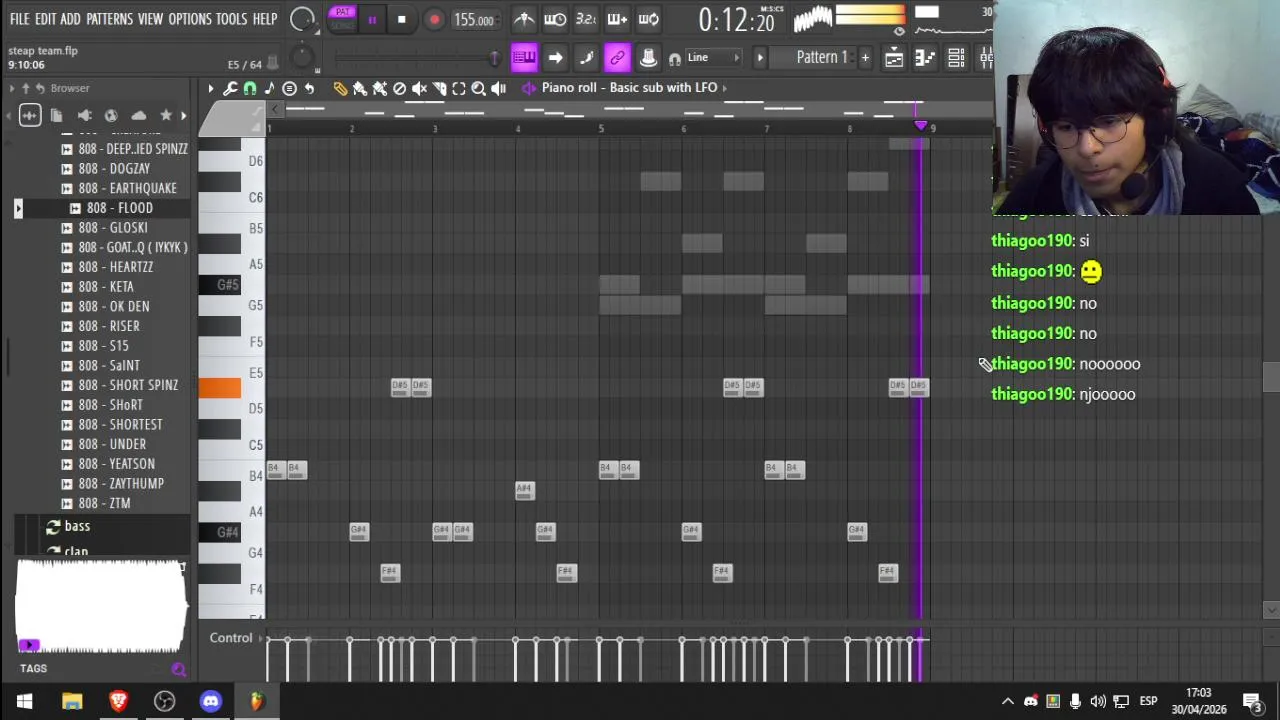Toggle the 3.2.1 countdown before recording
The width and height of the screenshot is (1280, 720).
point(586,19)
